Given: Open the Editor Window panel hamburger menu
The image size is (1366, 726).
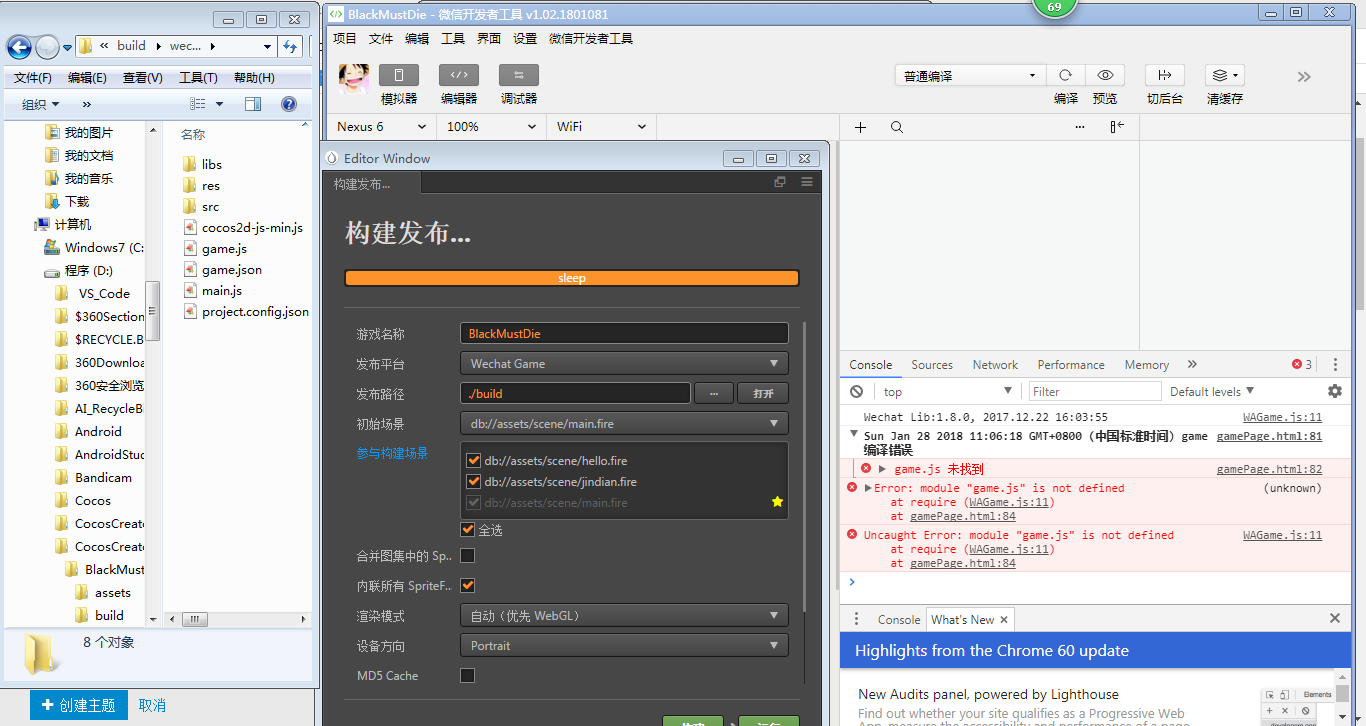Looking at the screenshot, I should [807, 182].
